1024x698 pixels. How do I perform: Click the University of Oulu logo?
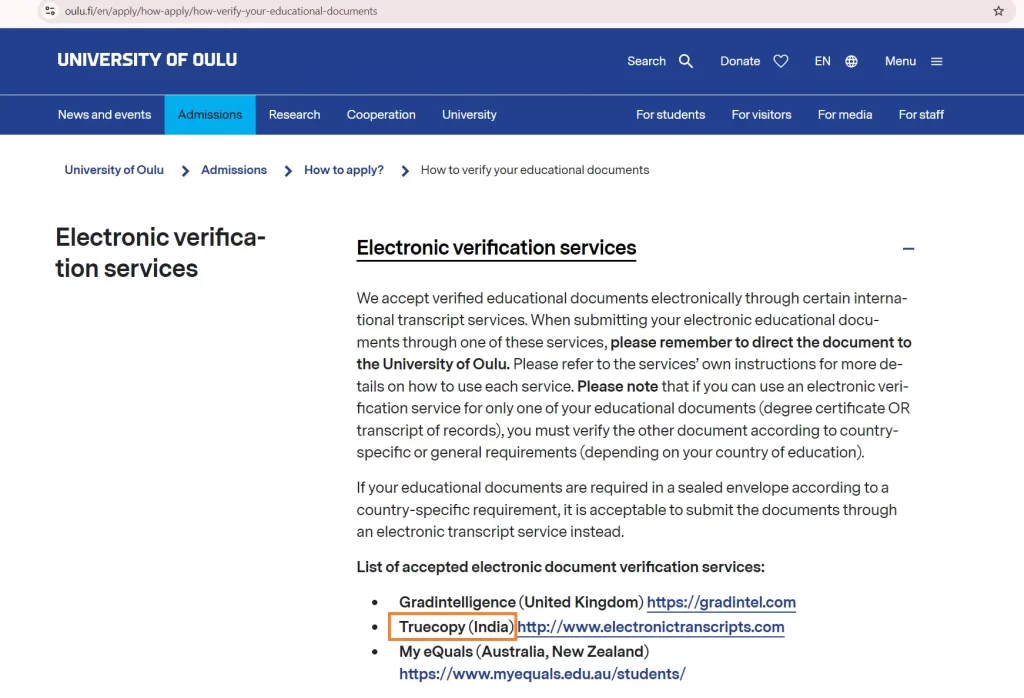(147, 60)
